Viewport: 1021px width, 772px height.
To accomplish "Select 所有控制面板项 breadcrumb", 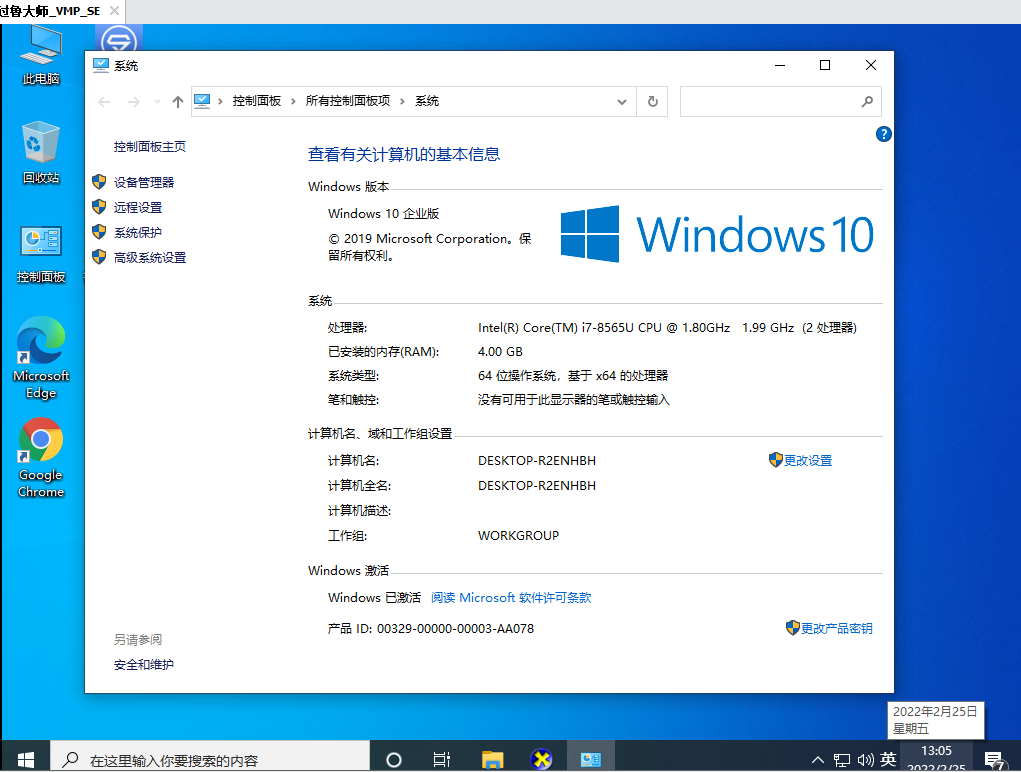I will (x=348, y=101).
